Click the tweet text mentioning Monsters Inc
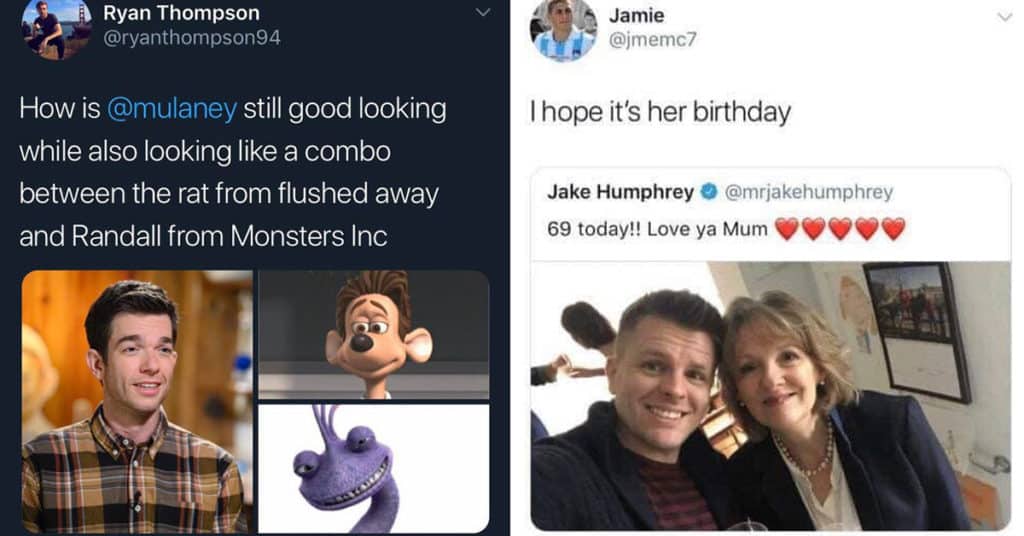 point(232,172)
